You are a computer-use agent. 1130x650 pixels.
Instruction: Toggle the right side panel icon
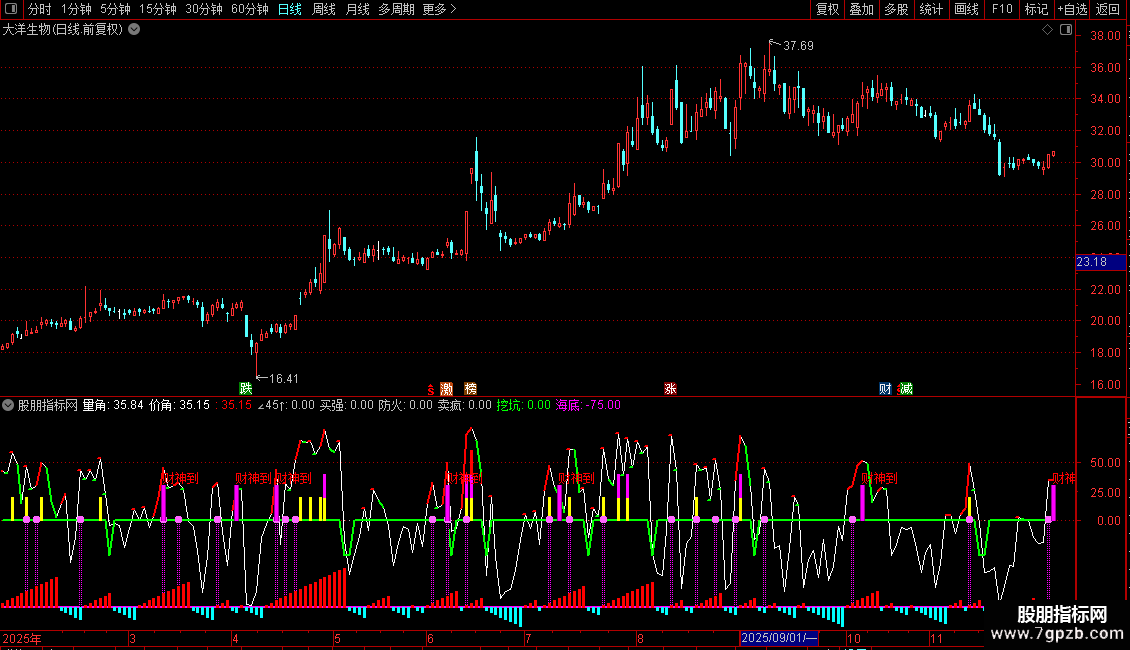pos(1066,30)
